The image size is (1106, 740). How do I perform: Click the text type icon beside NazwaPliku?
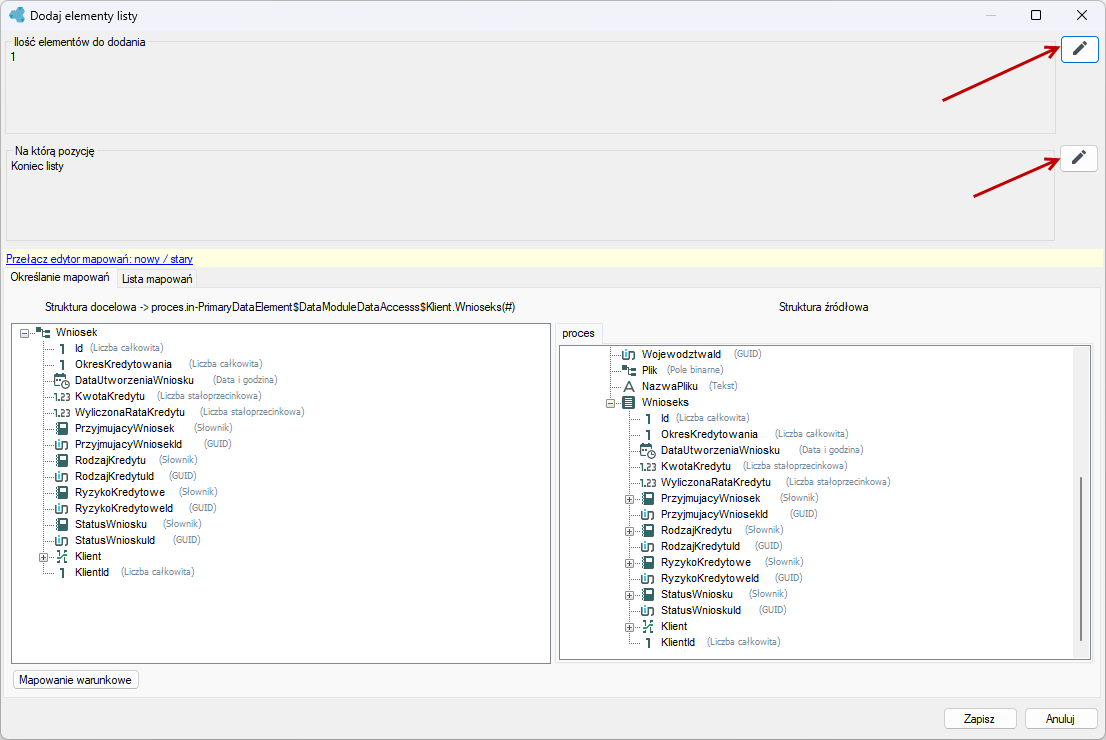(628, 387)
